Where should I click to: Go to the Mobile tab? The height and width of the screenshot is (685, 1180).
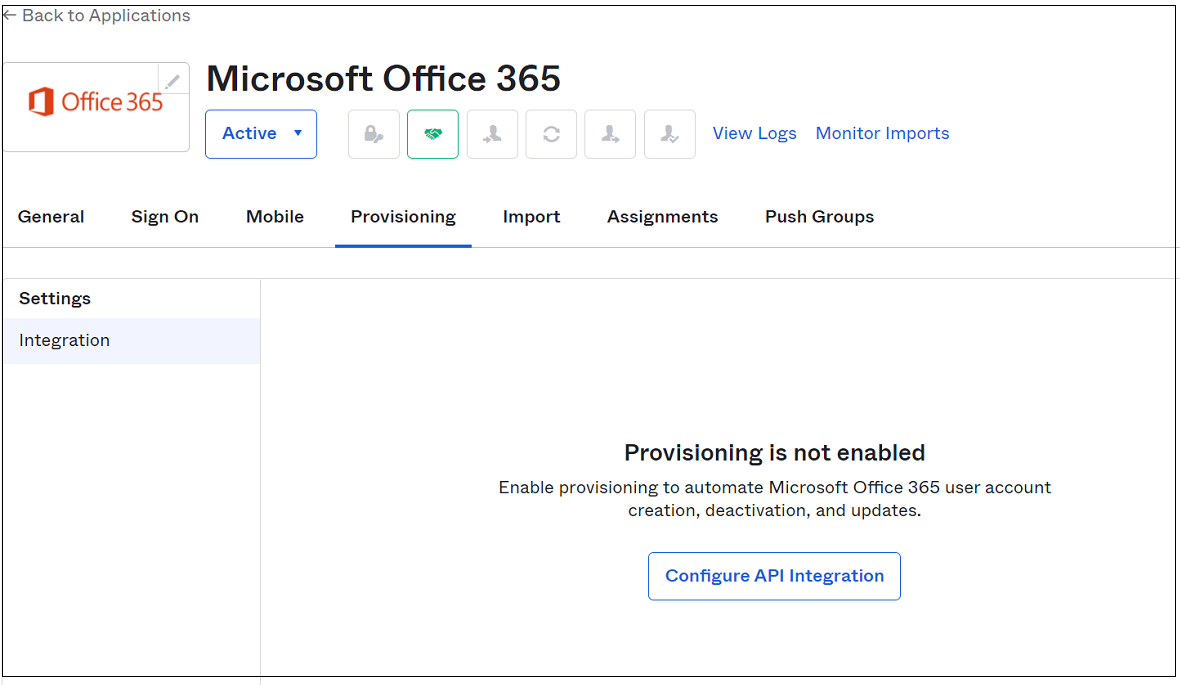coord(275,217)
